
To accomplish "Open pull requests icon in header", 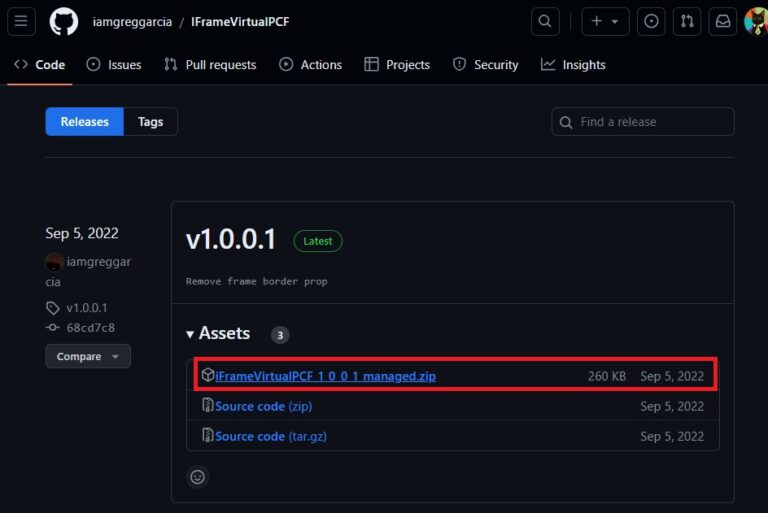I will pyautogui.click(x=687, y=21).
